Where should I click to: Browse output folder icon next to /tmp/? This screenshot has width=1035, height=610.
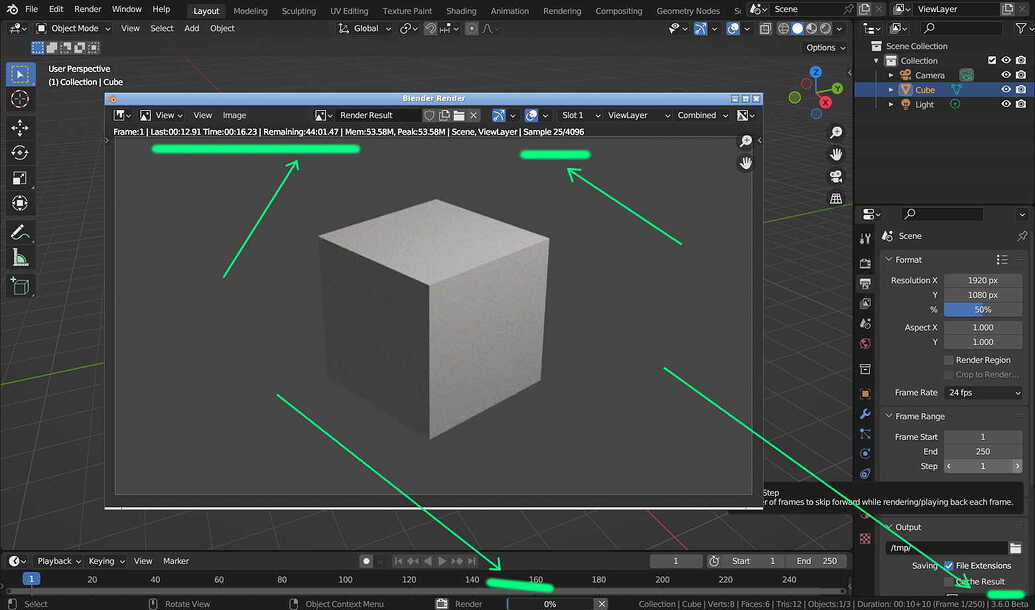[1015, 548]
